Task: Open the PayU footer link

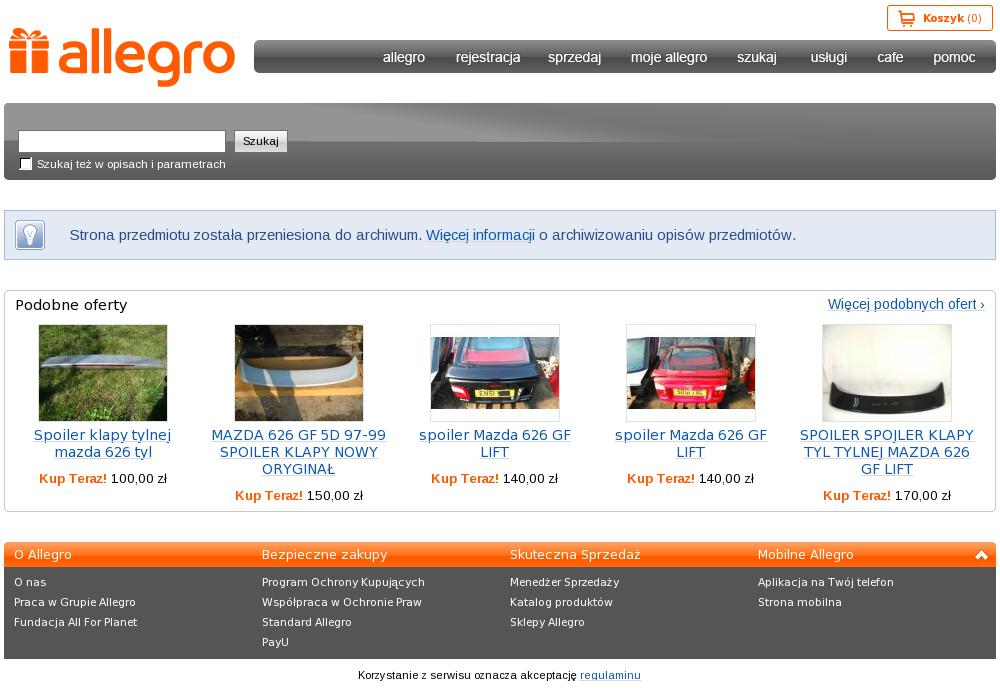Action: 275,642
